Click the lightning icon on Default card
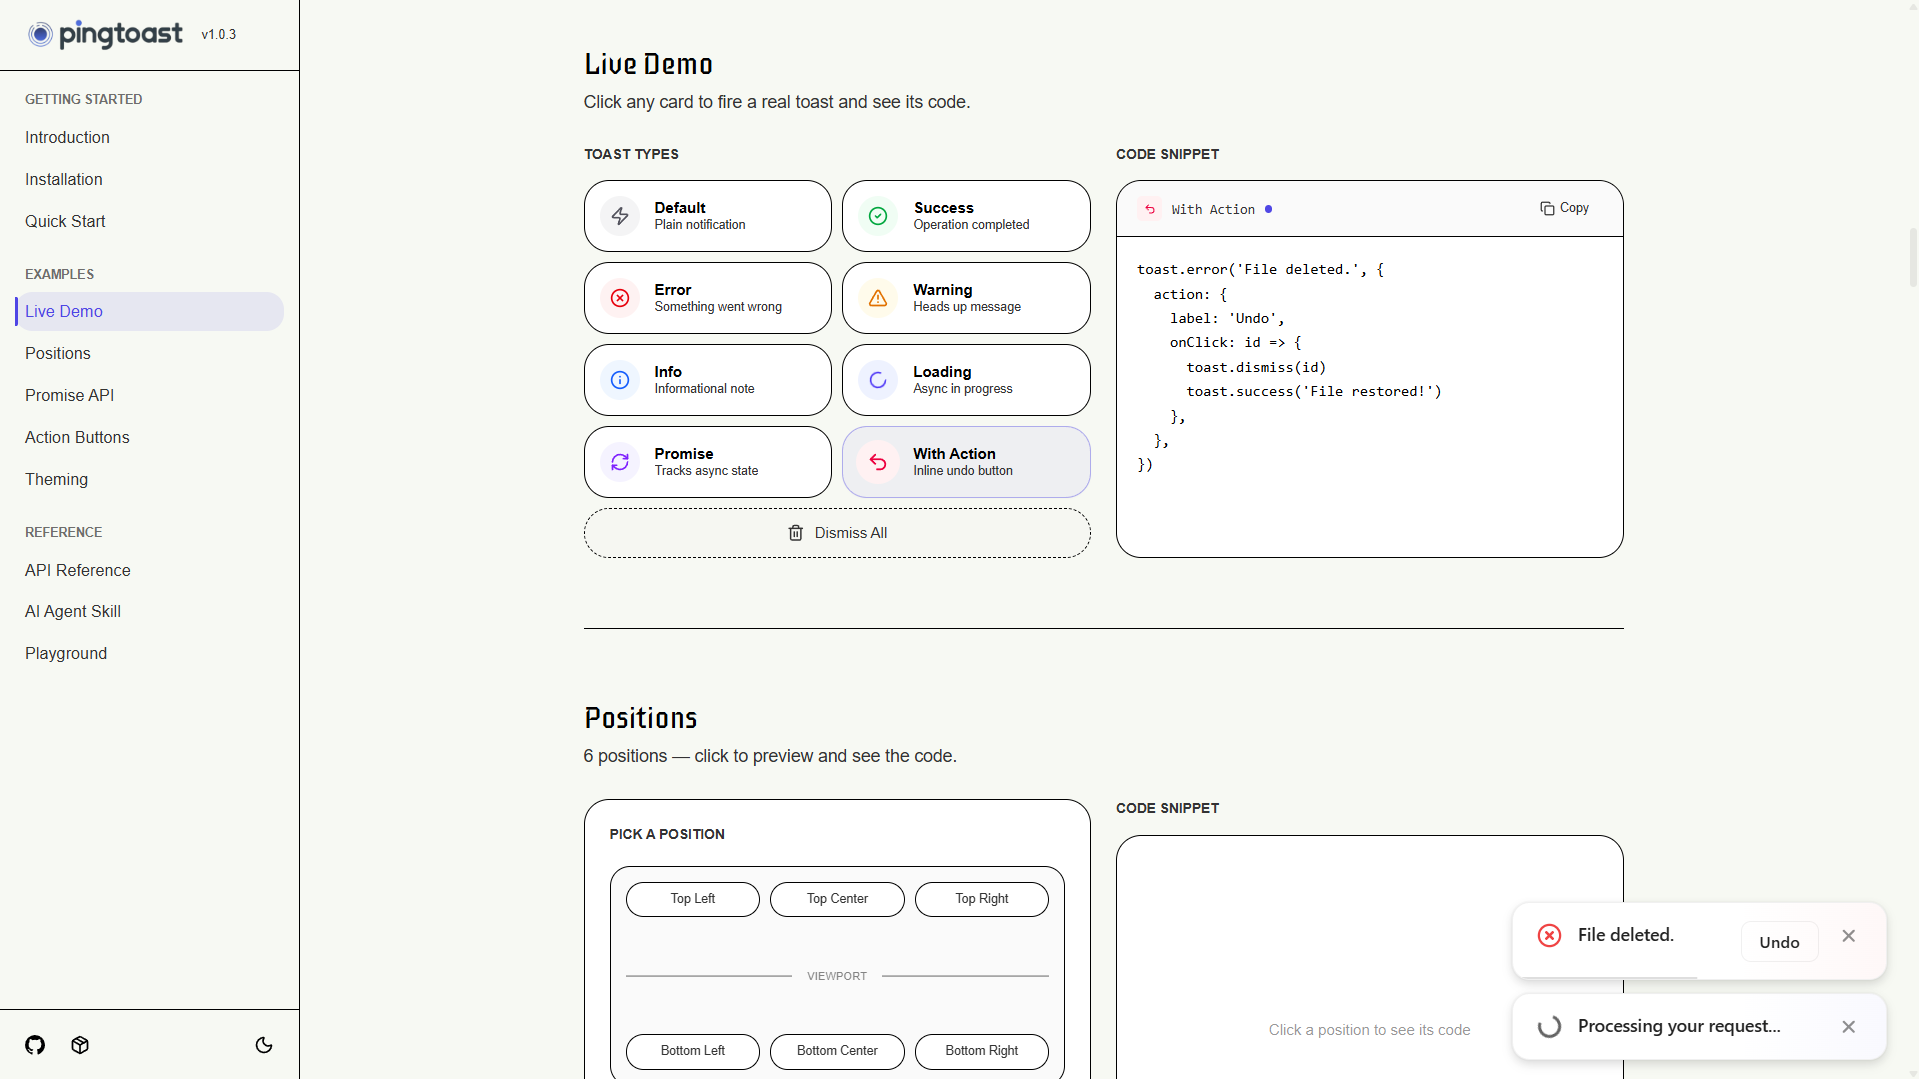1919x1079 pixels. (x=620, y=216)
